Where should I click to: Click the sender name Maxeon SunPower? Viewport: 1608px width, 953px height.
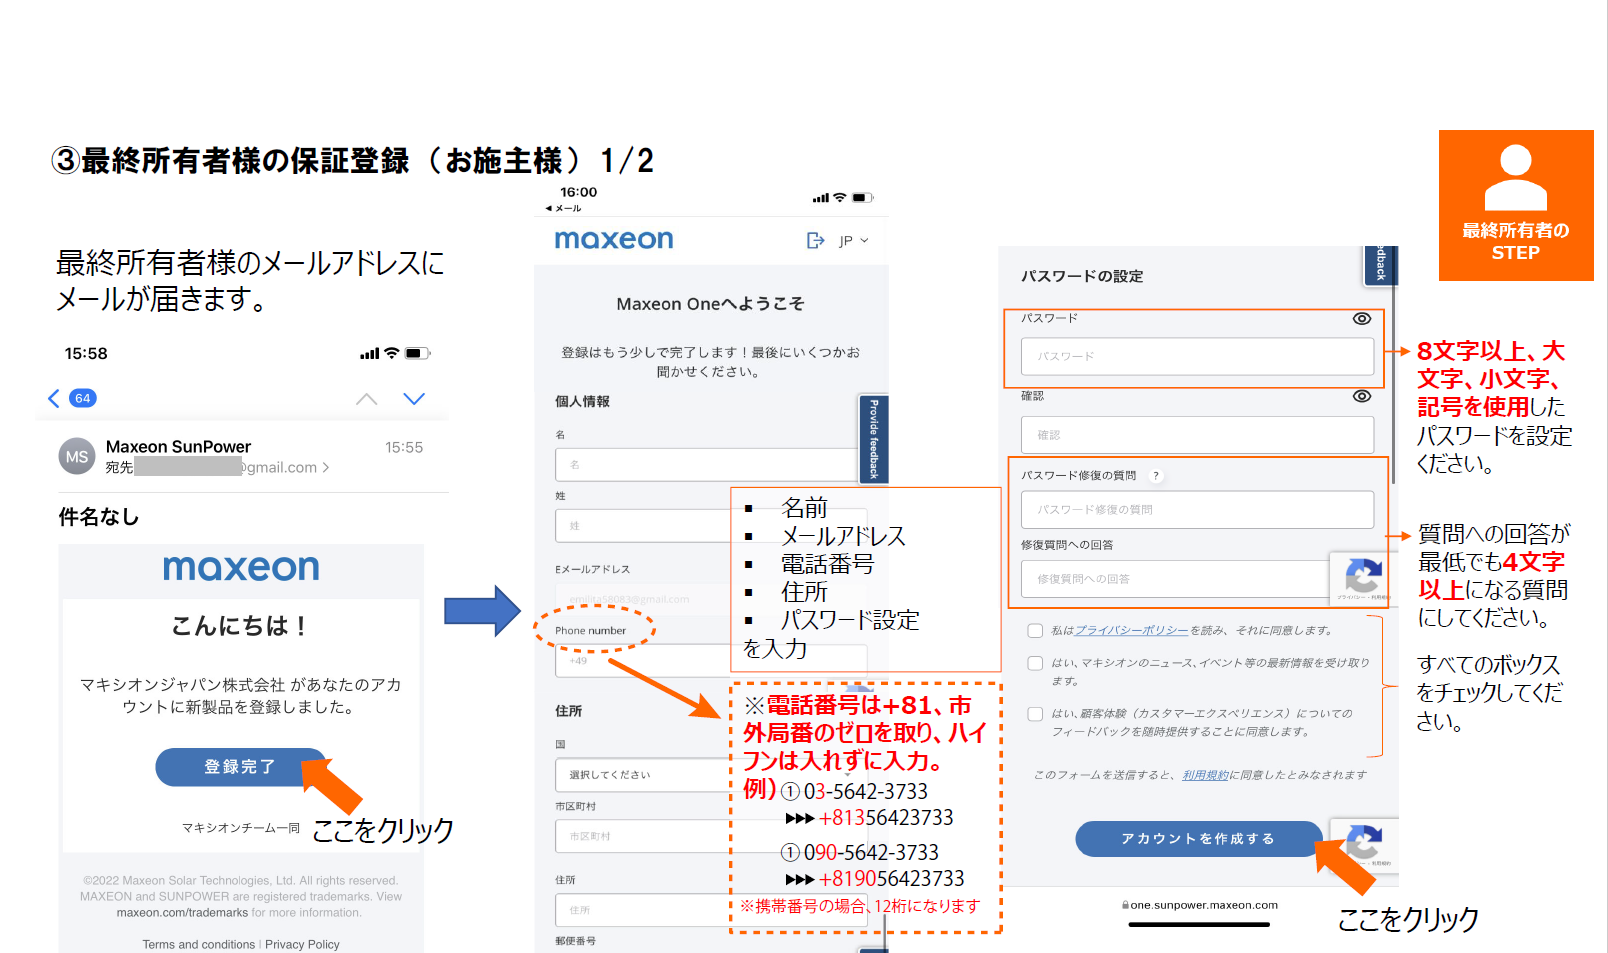(x=178, y=447)
